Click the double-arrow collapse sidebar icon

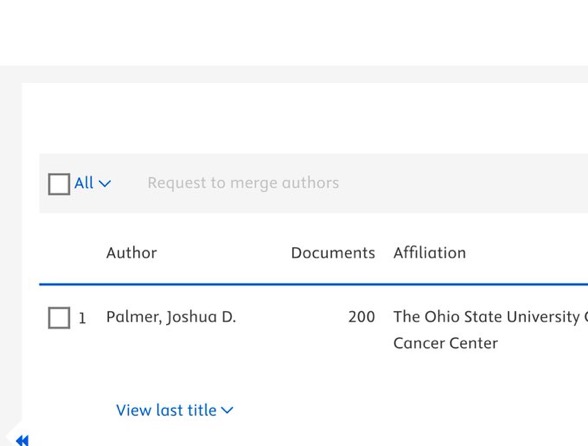click(22, 440)
